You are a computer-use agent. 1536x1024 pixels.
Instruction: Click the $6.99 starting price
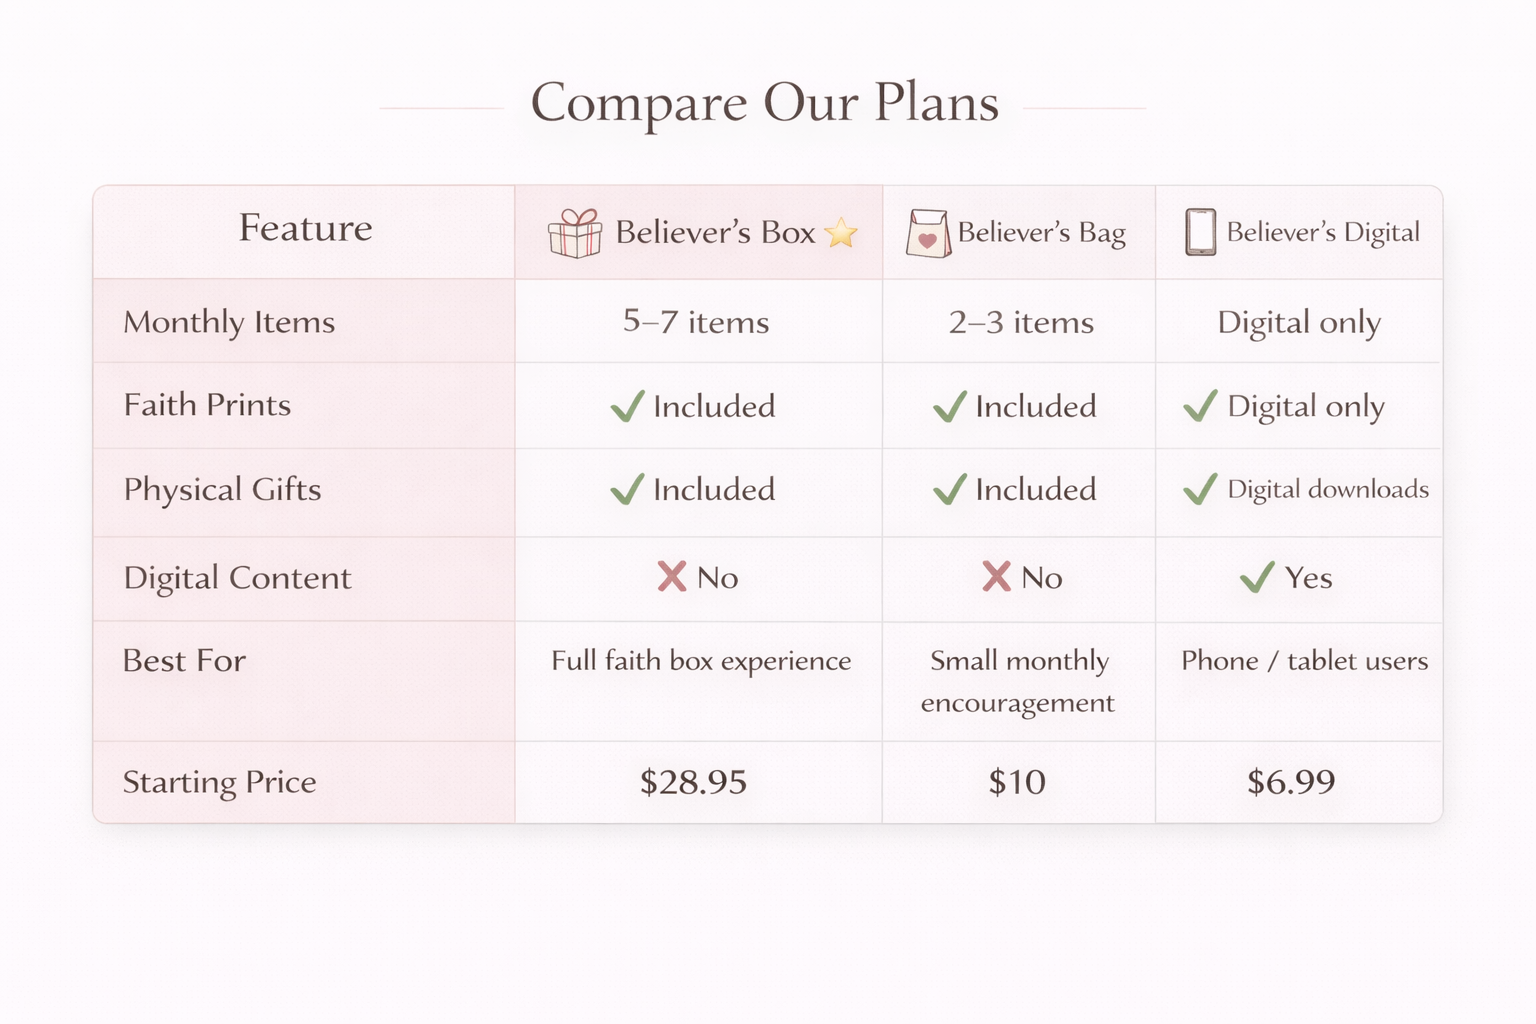coord(1291,782)
